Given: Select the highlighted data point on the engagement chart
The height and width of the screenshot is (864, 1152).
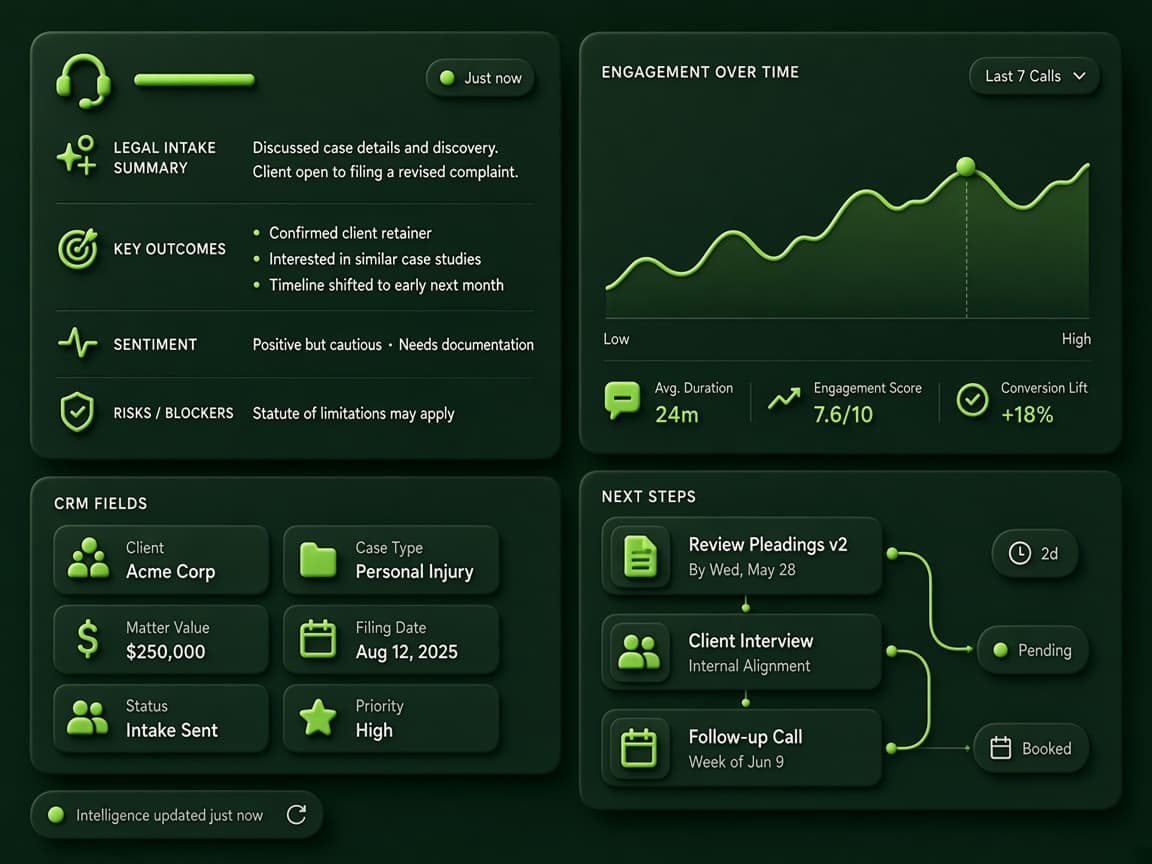Looking at the screenshot, I should pos(966,167).
